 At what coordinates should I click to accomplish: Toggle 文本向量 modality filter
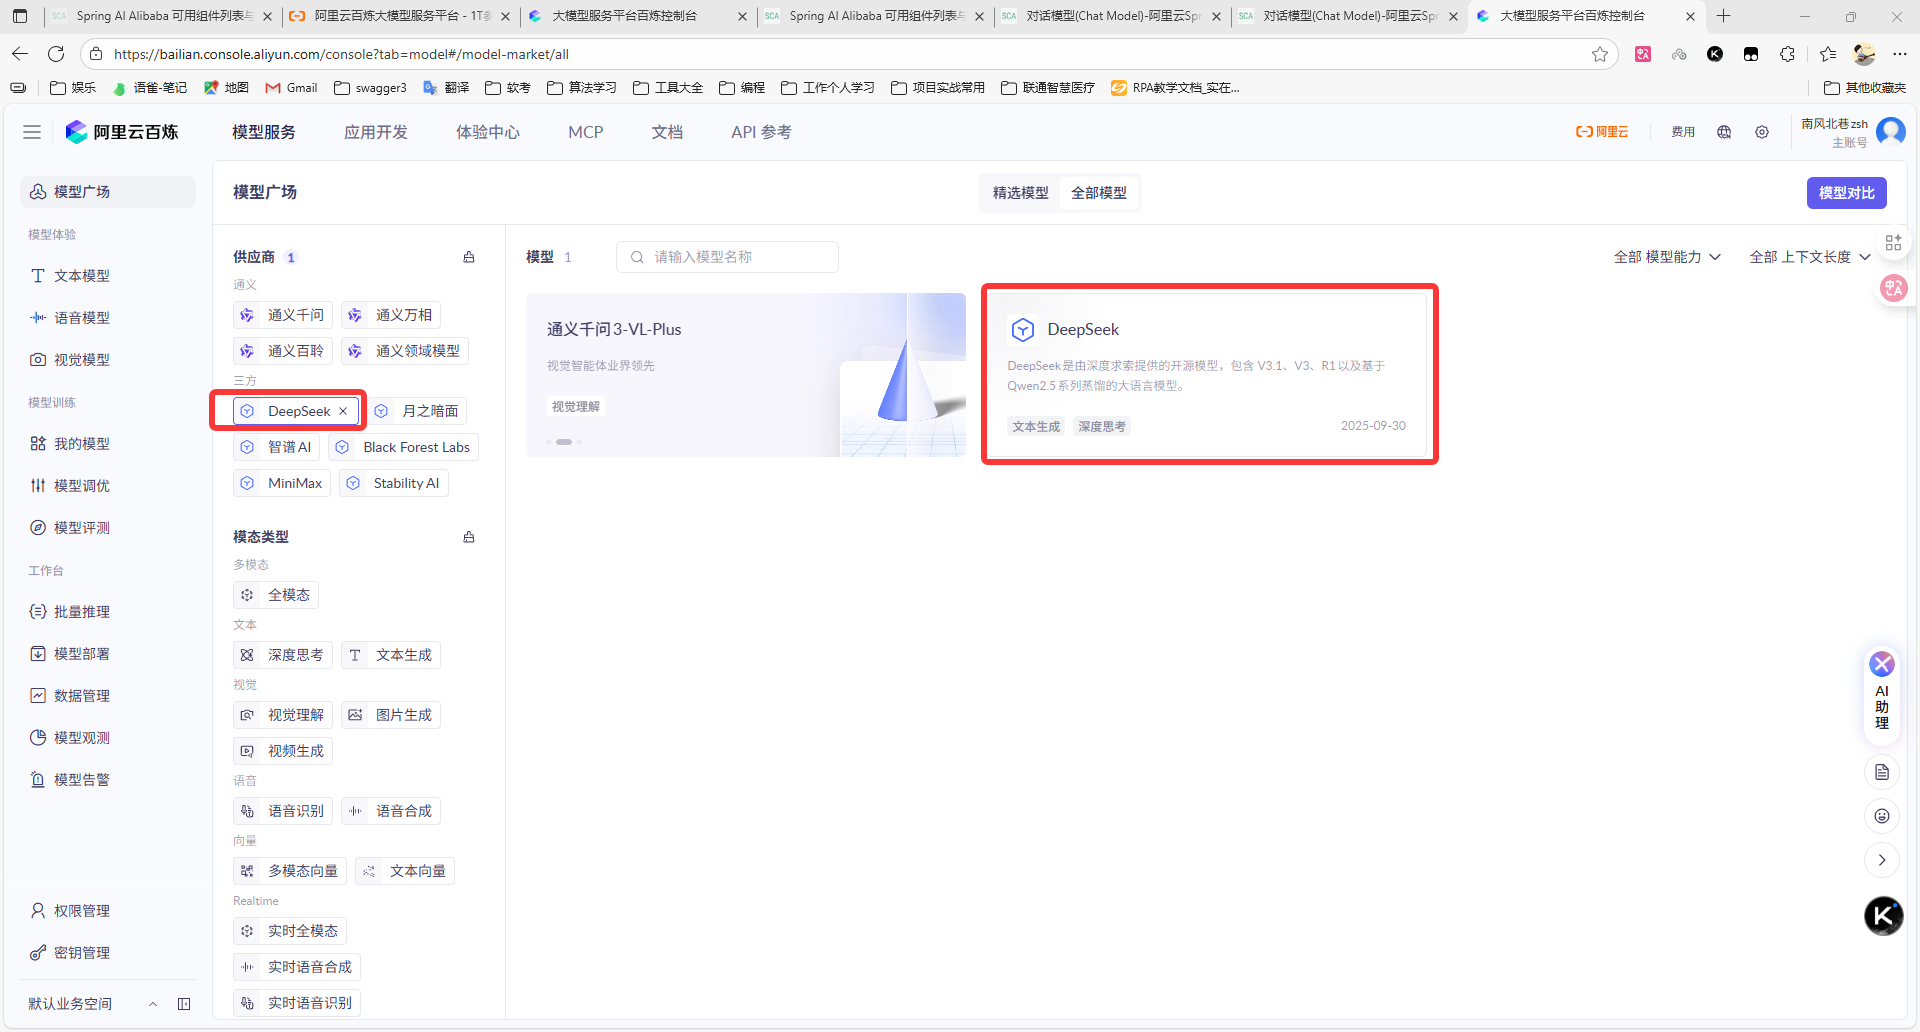405,871
